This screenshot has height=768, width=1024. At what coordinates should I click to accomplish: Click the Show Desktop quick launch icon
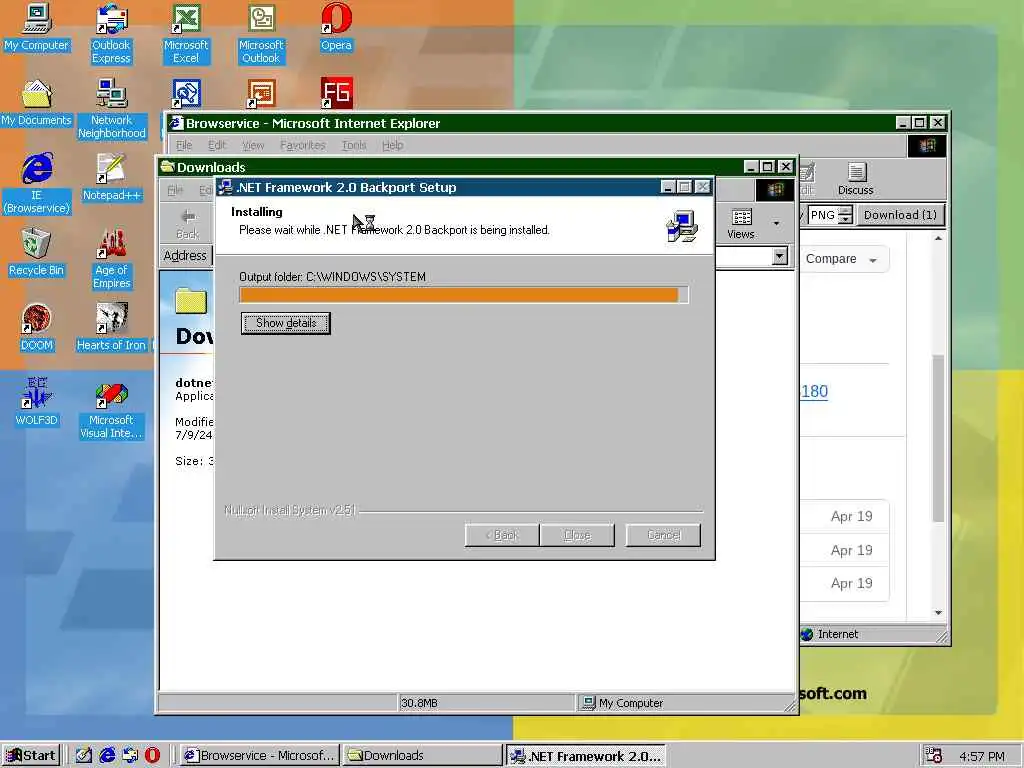tap(84, 755)
